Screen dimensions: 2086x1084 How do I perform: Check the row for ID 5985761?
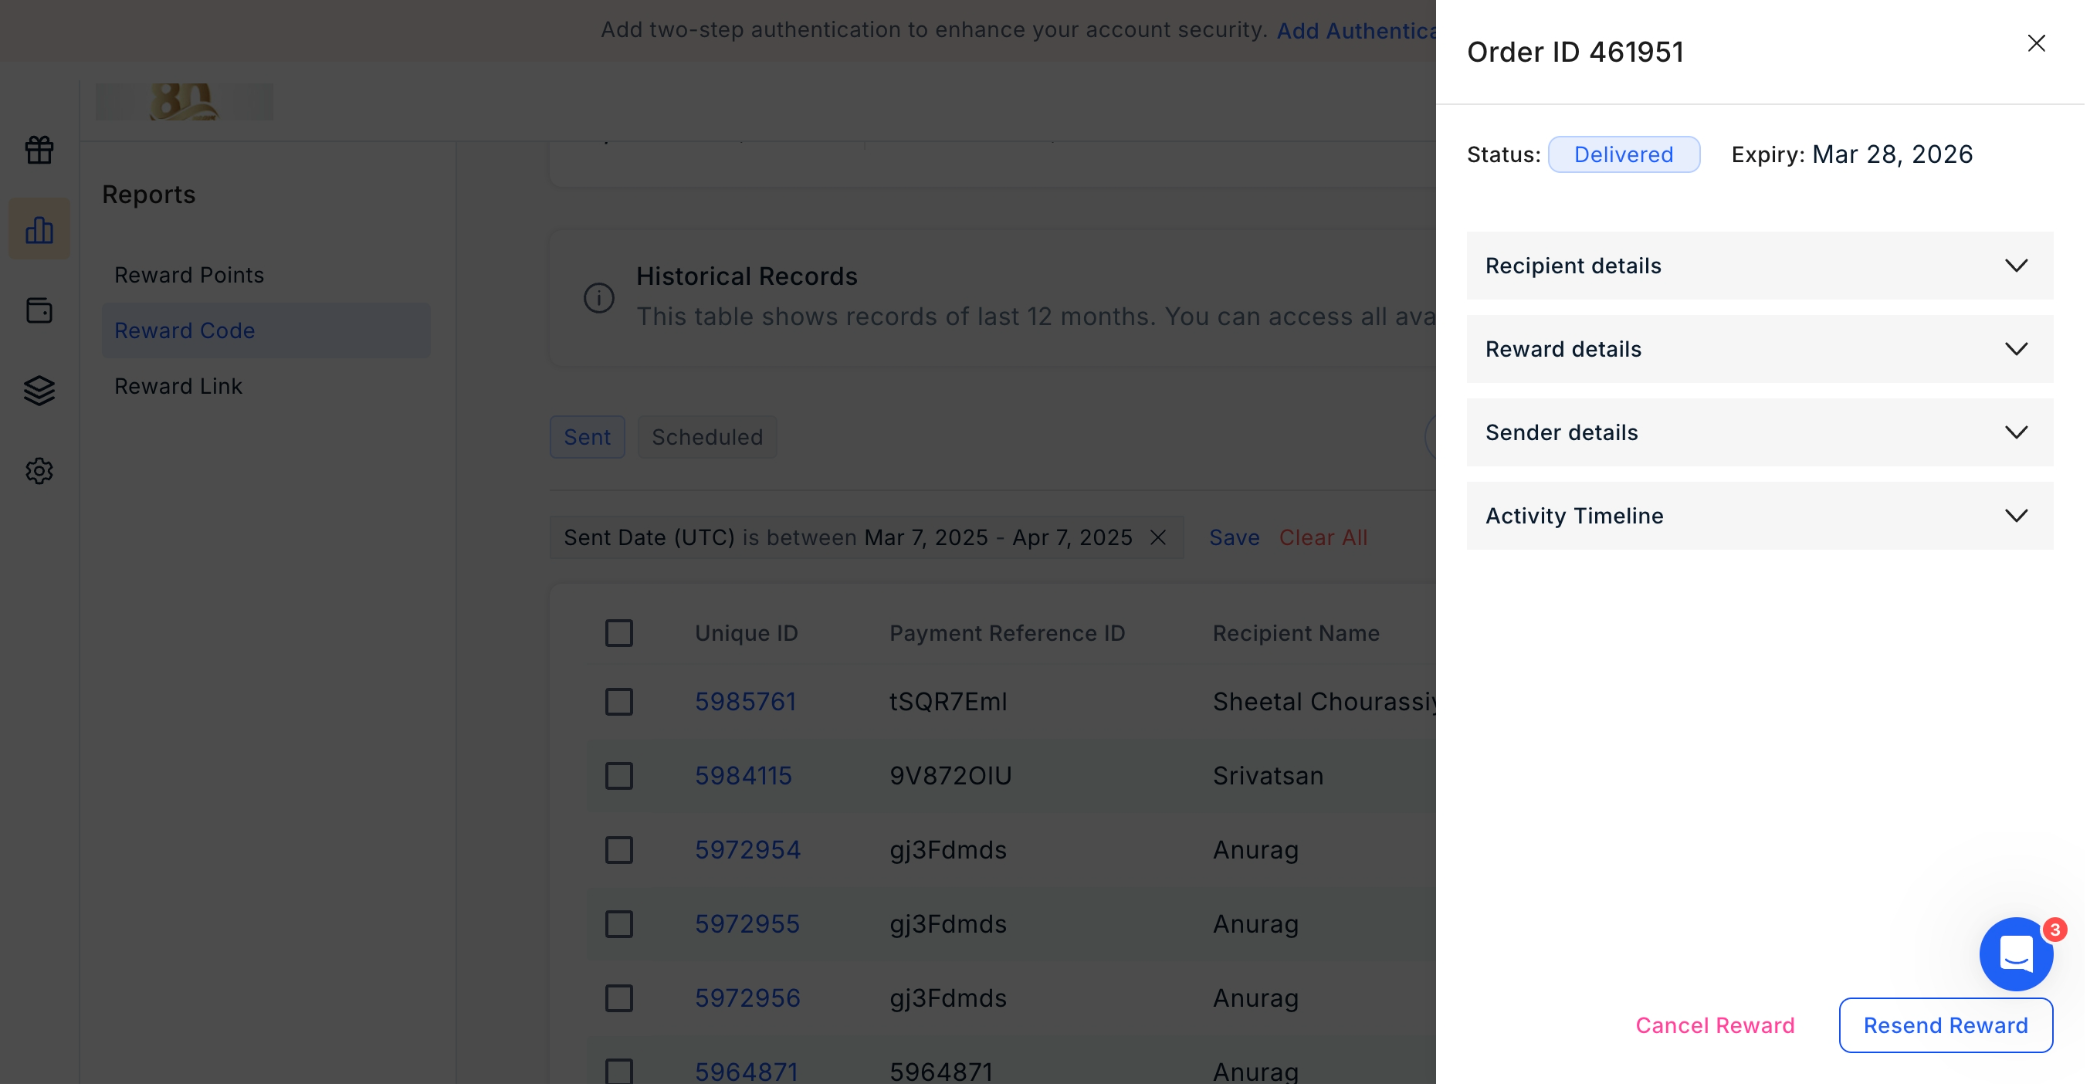coord(619,702)
